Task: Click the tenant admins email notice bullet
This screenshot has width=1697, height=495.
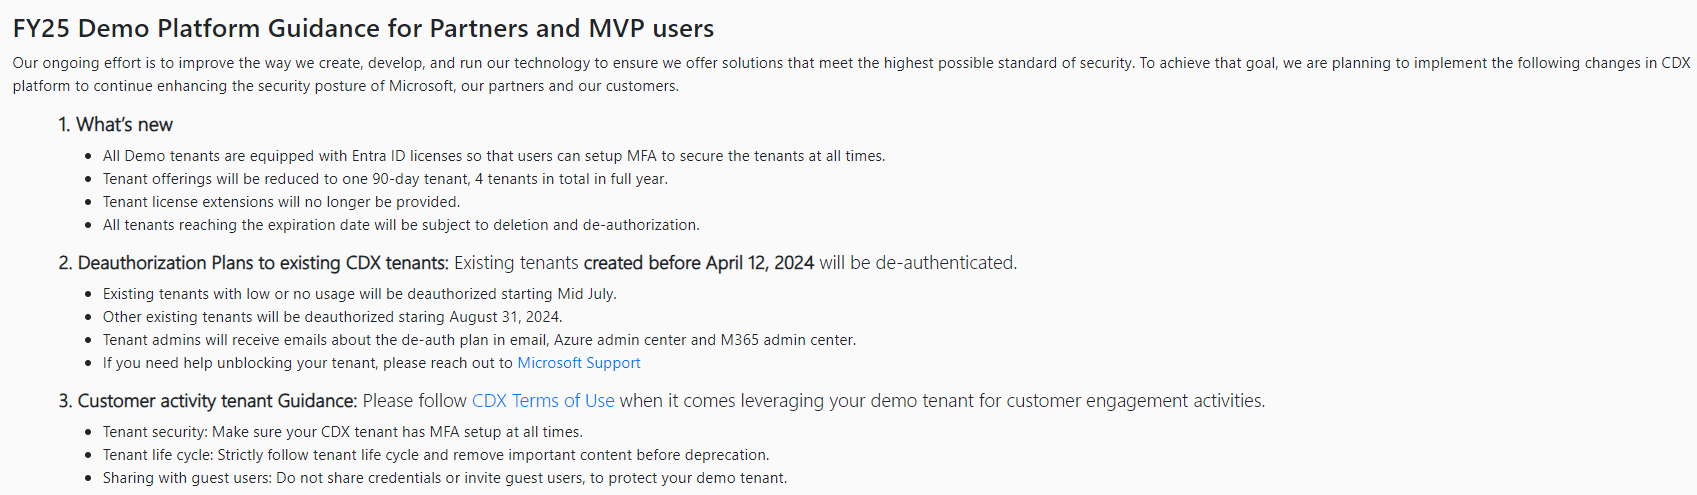Action: (479, 340)
